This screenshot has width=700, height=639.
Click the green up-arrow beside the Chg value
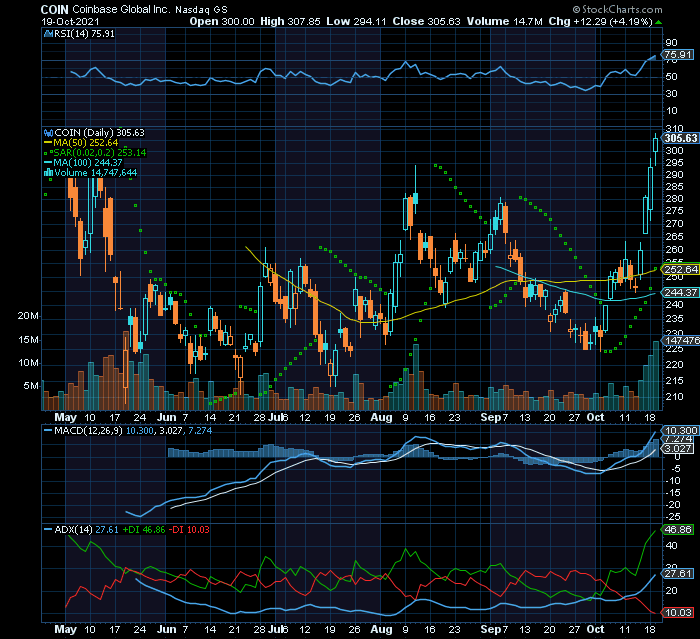[658, 22]
